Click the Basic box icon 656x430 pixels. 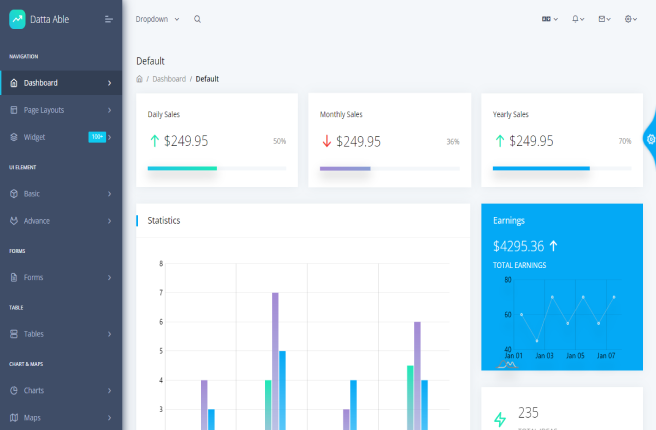(x=14, y=194)
